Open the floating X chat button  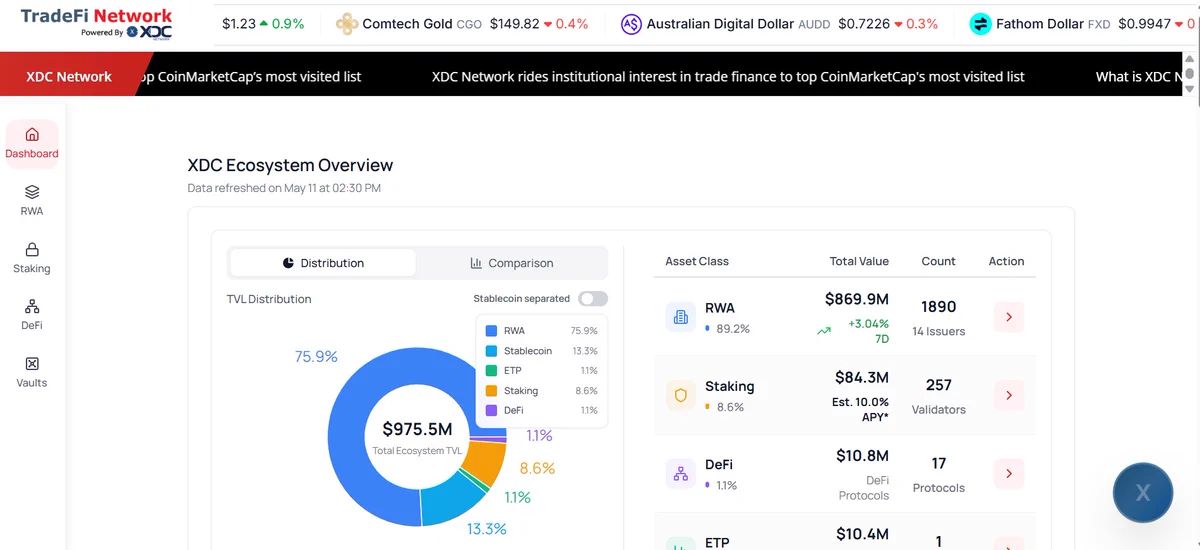point(1143,492)
